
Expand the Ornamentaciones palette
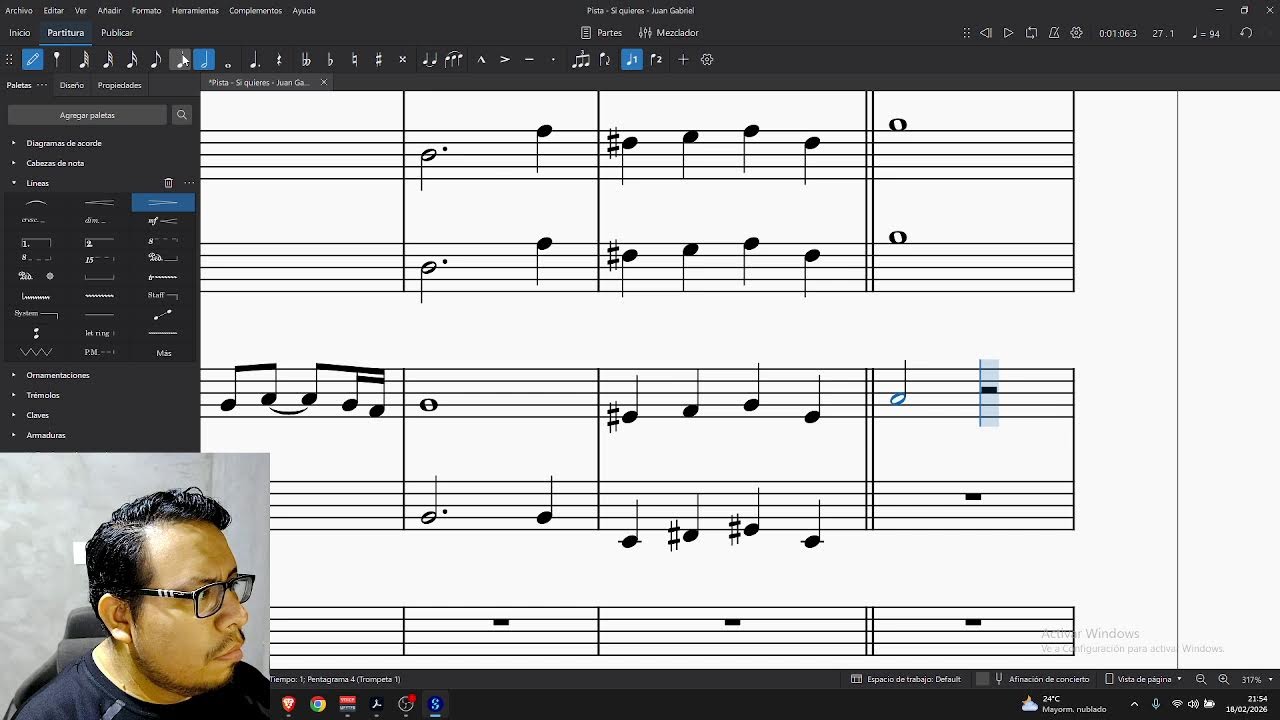tap(14, 375)
